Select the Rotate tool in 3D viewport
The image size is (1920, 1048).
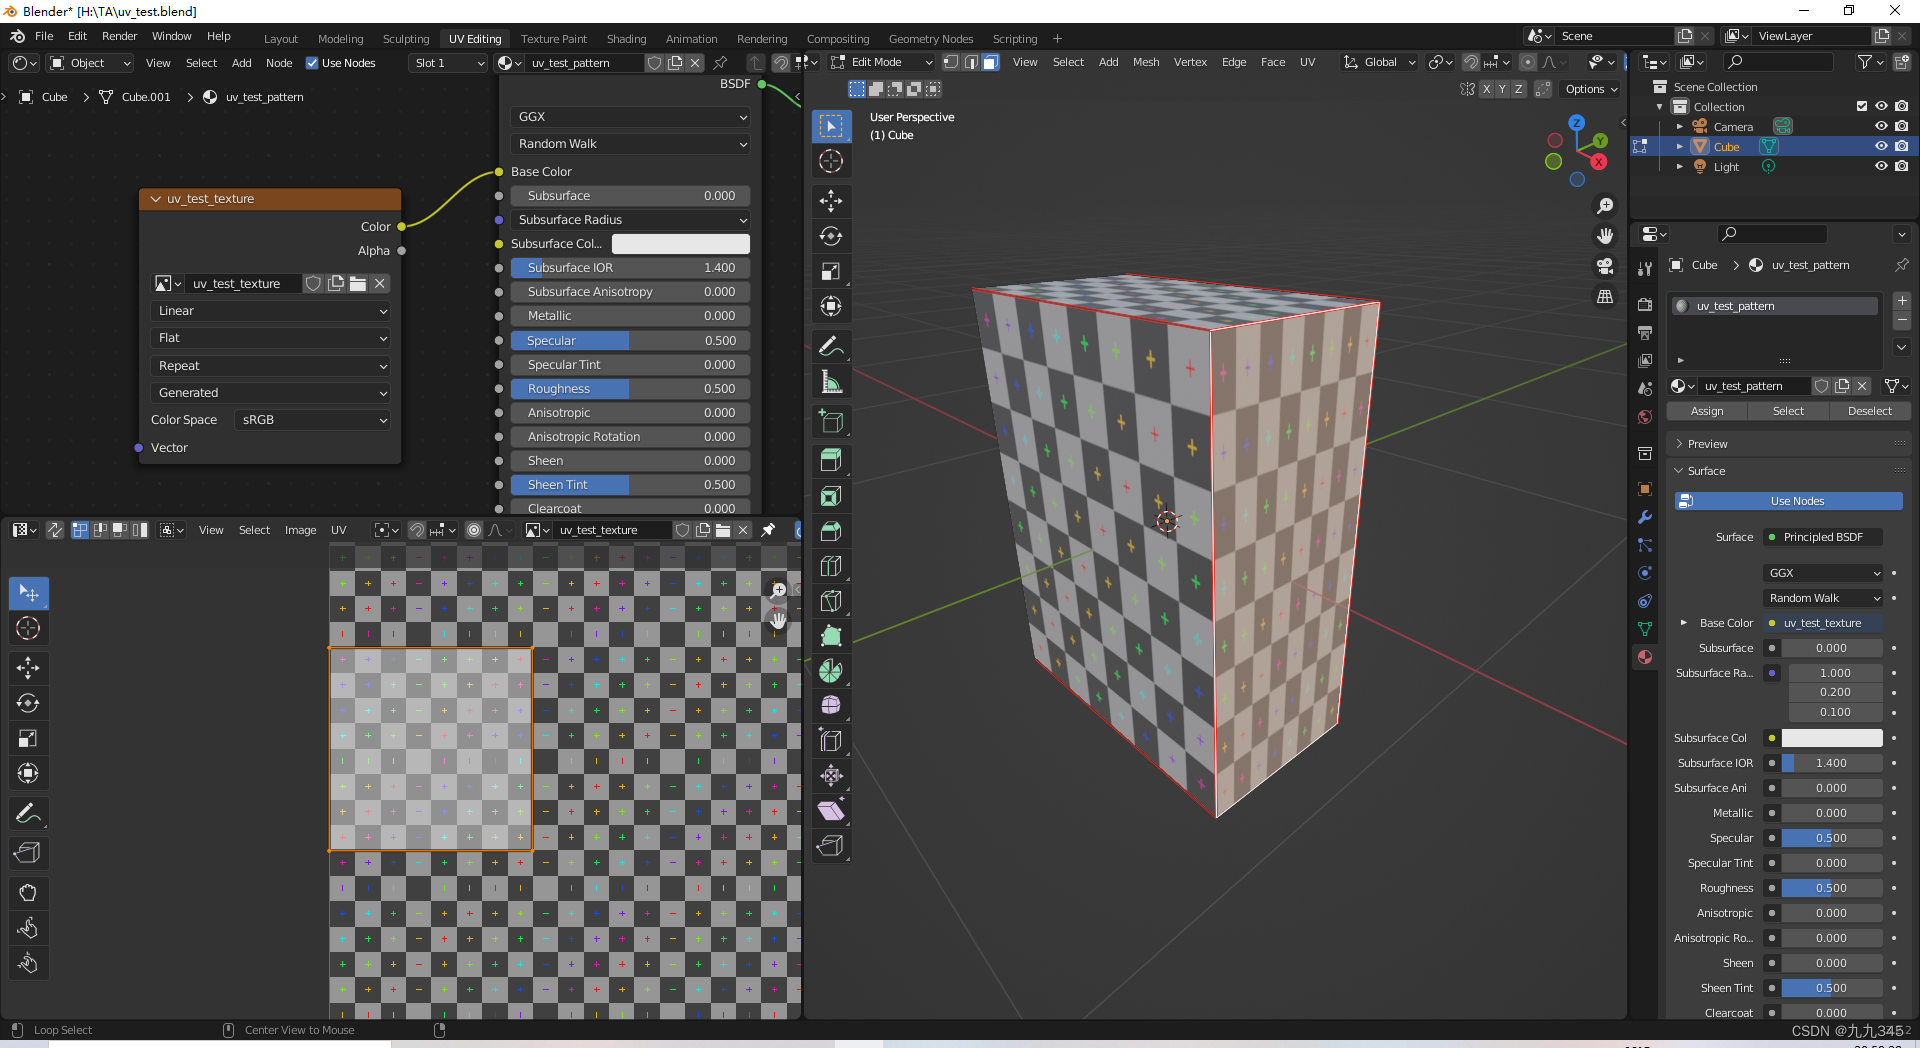coord(831,236)
